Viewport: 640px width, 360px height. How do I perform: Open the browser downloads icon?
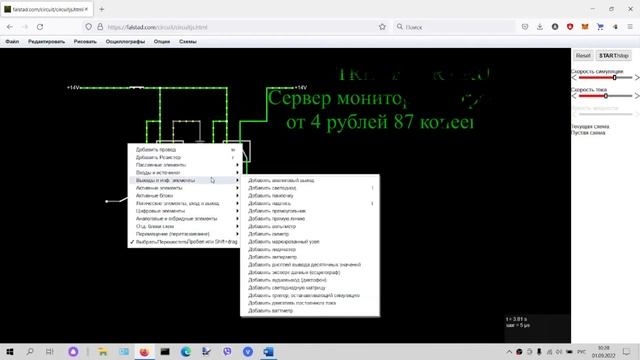click(x=540, y=27)
